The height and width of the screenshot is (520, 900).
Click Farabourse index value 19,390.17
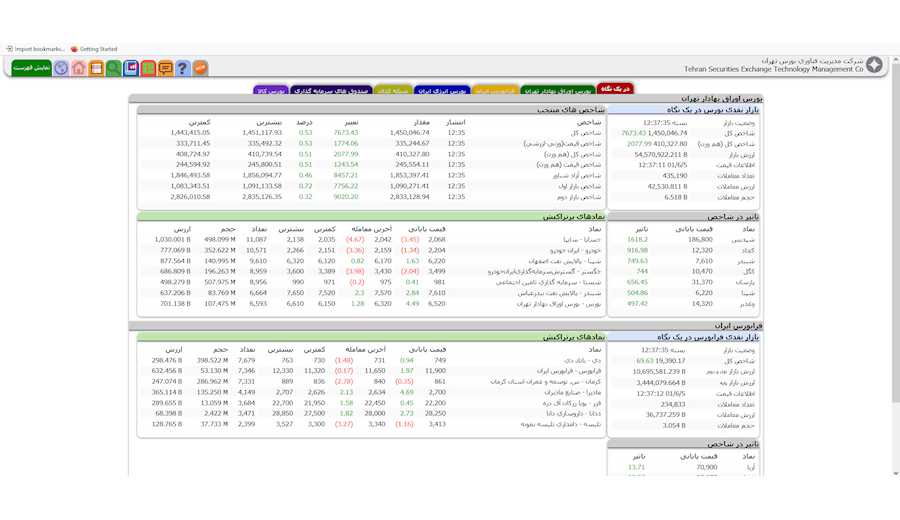[670, 361]
